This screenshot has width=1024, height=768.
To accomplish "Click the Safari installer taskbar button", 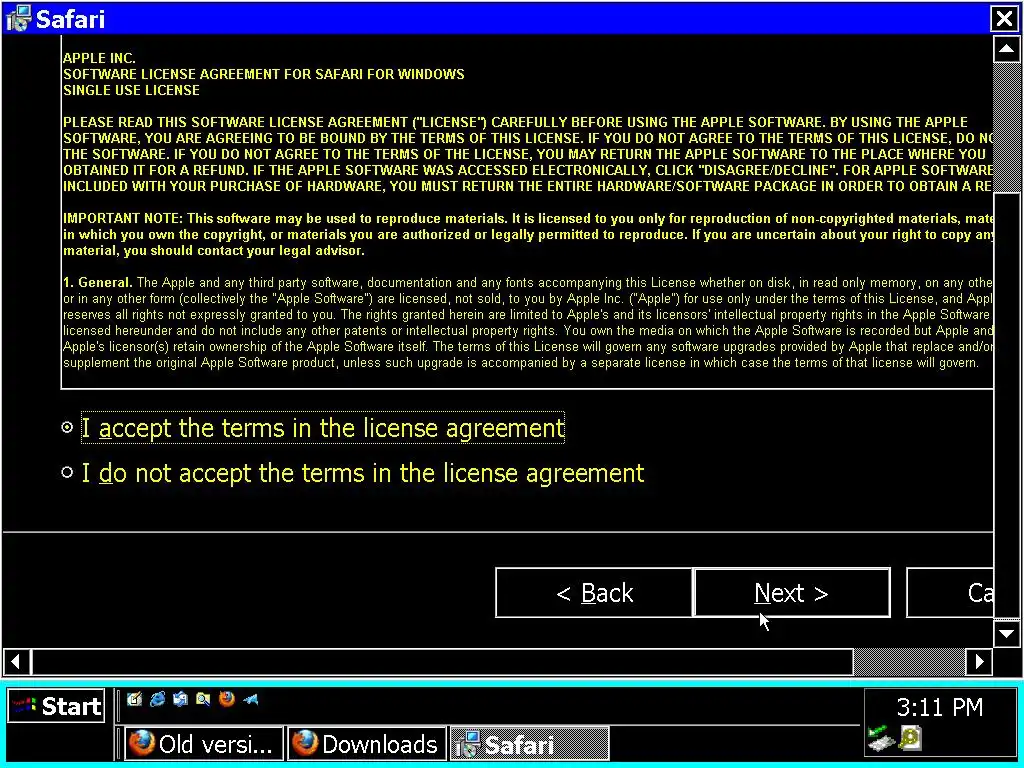I will point(530,744).
